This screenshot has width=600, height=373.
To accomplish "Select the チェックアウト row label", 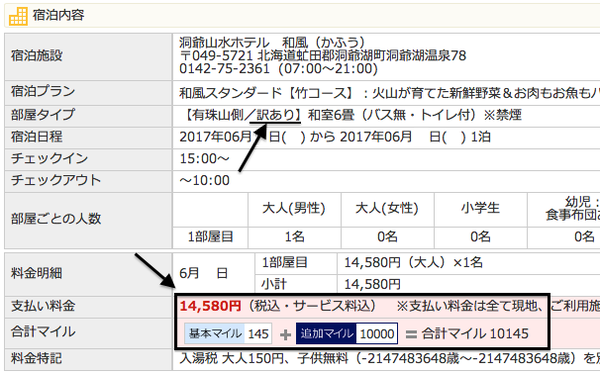I will coord(56,180).
